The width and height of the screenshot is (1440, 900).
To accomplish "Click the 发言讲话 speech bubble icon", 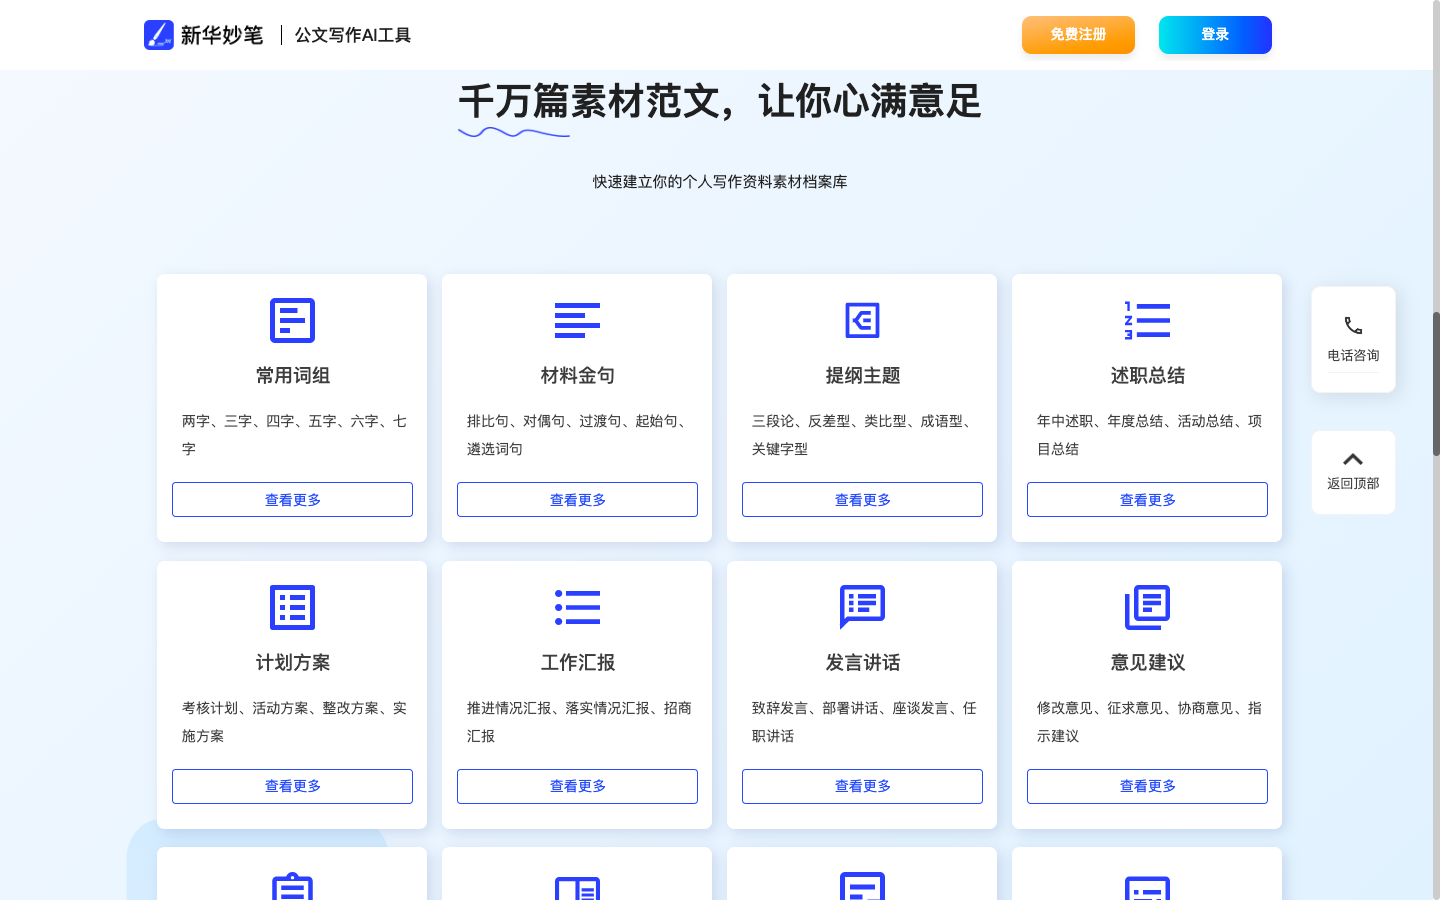I will pos(862,607).
